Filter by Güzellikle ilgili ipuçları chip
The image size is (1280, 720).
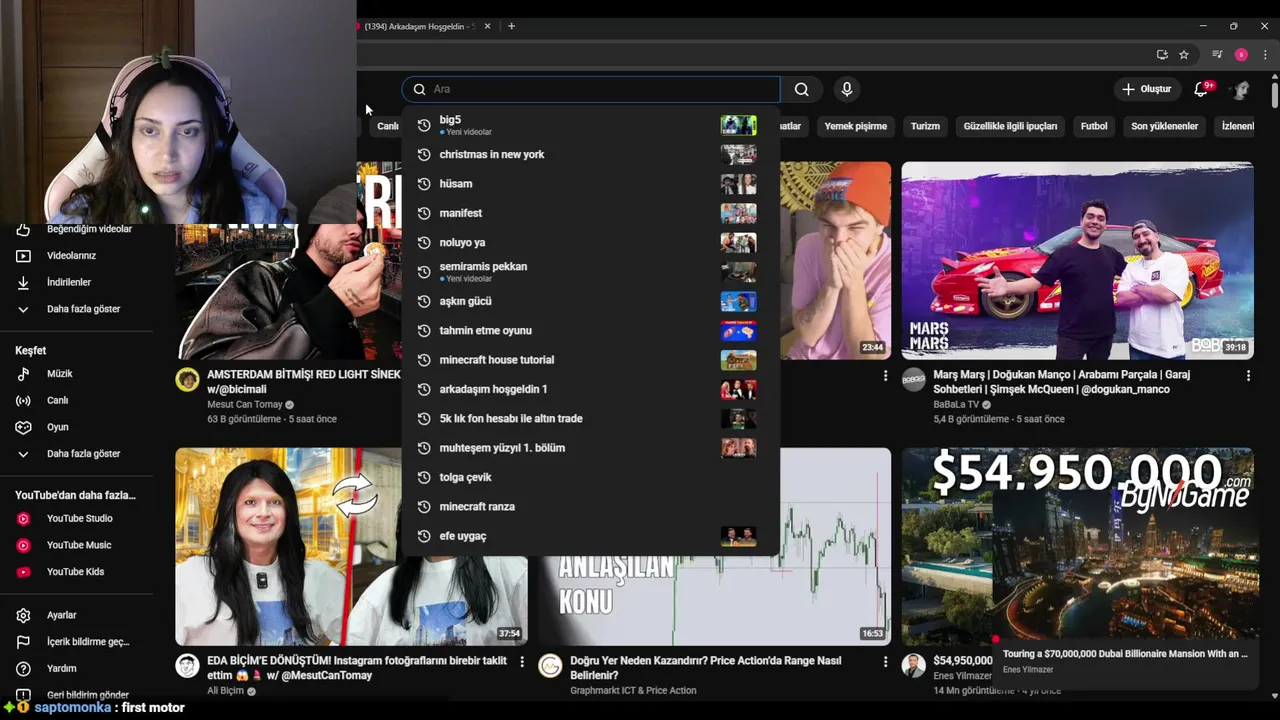click(x=1010, y=126)
